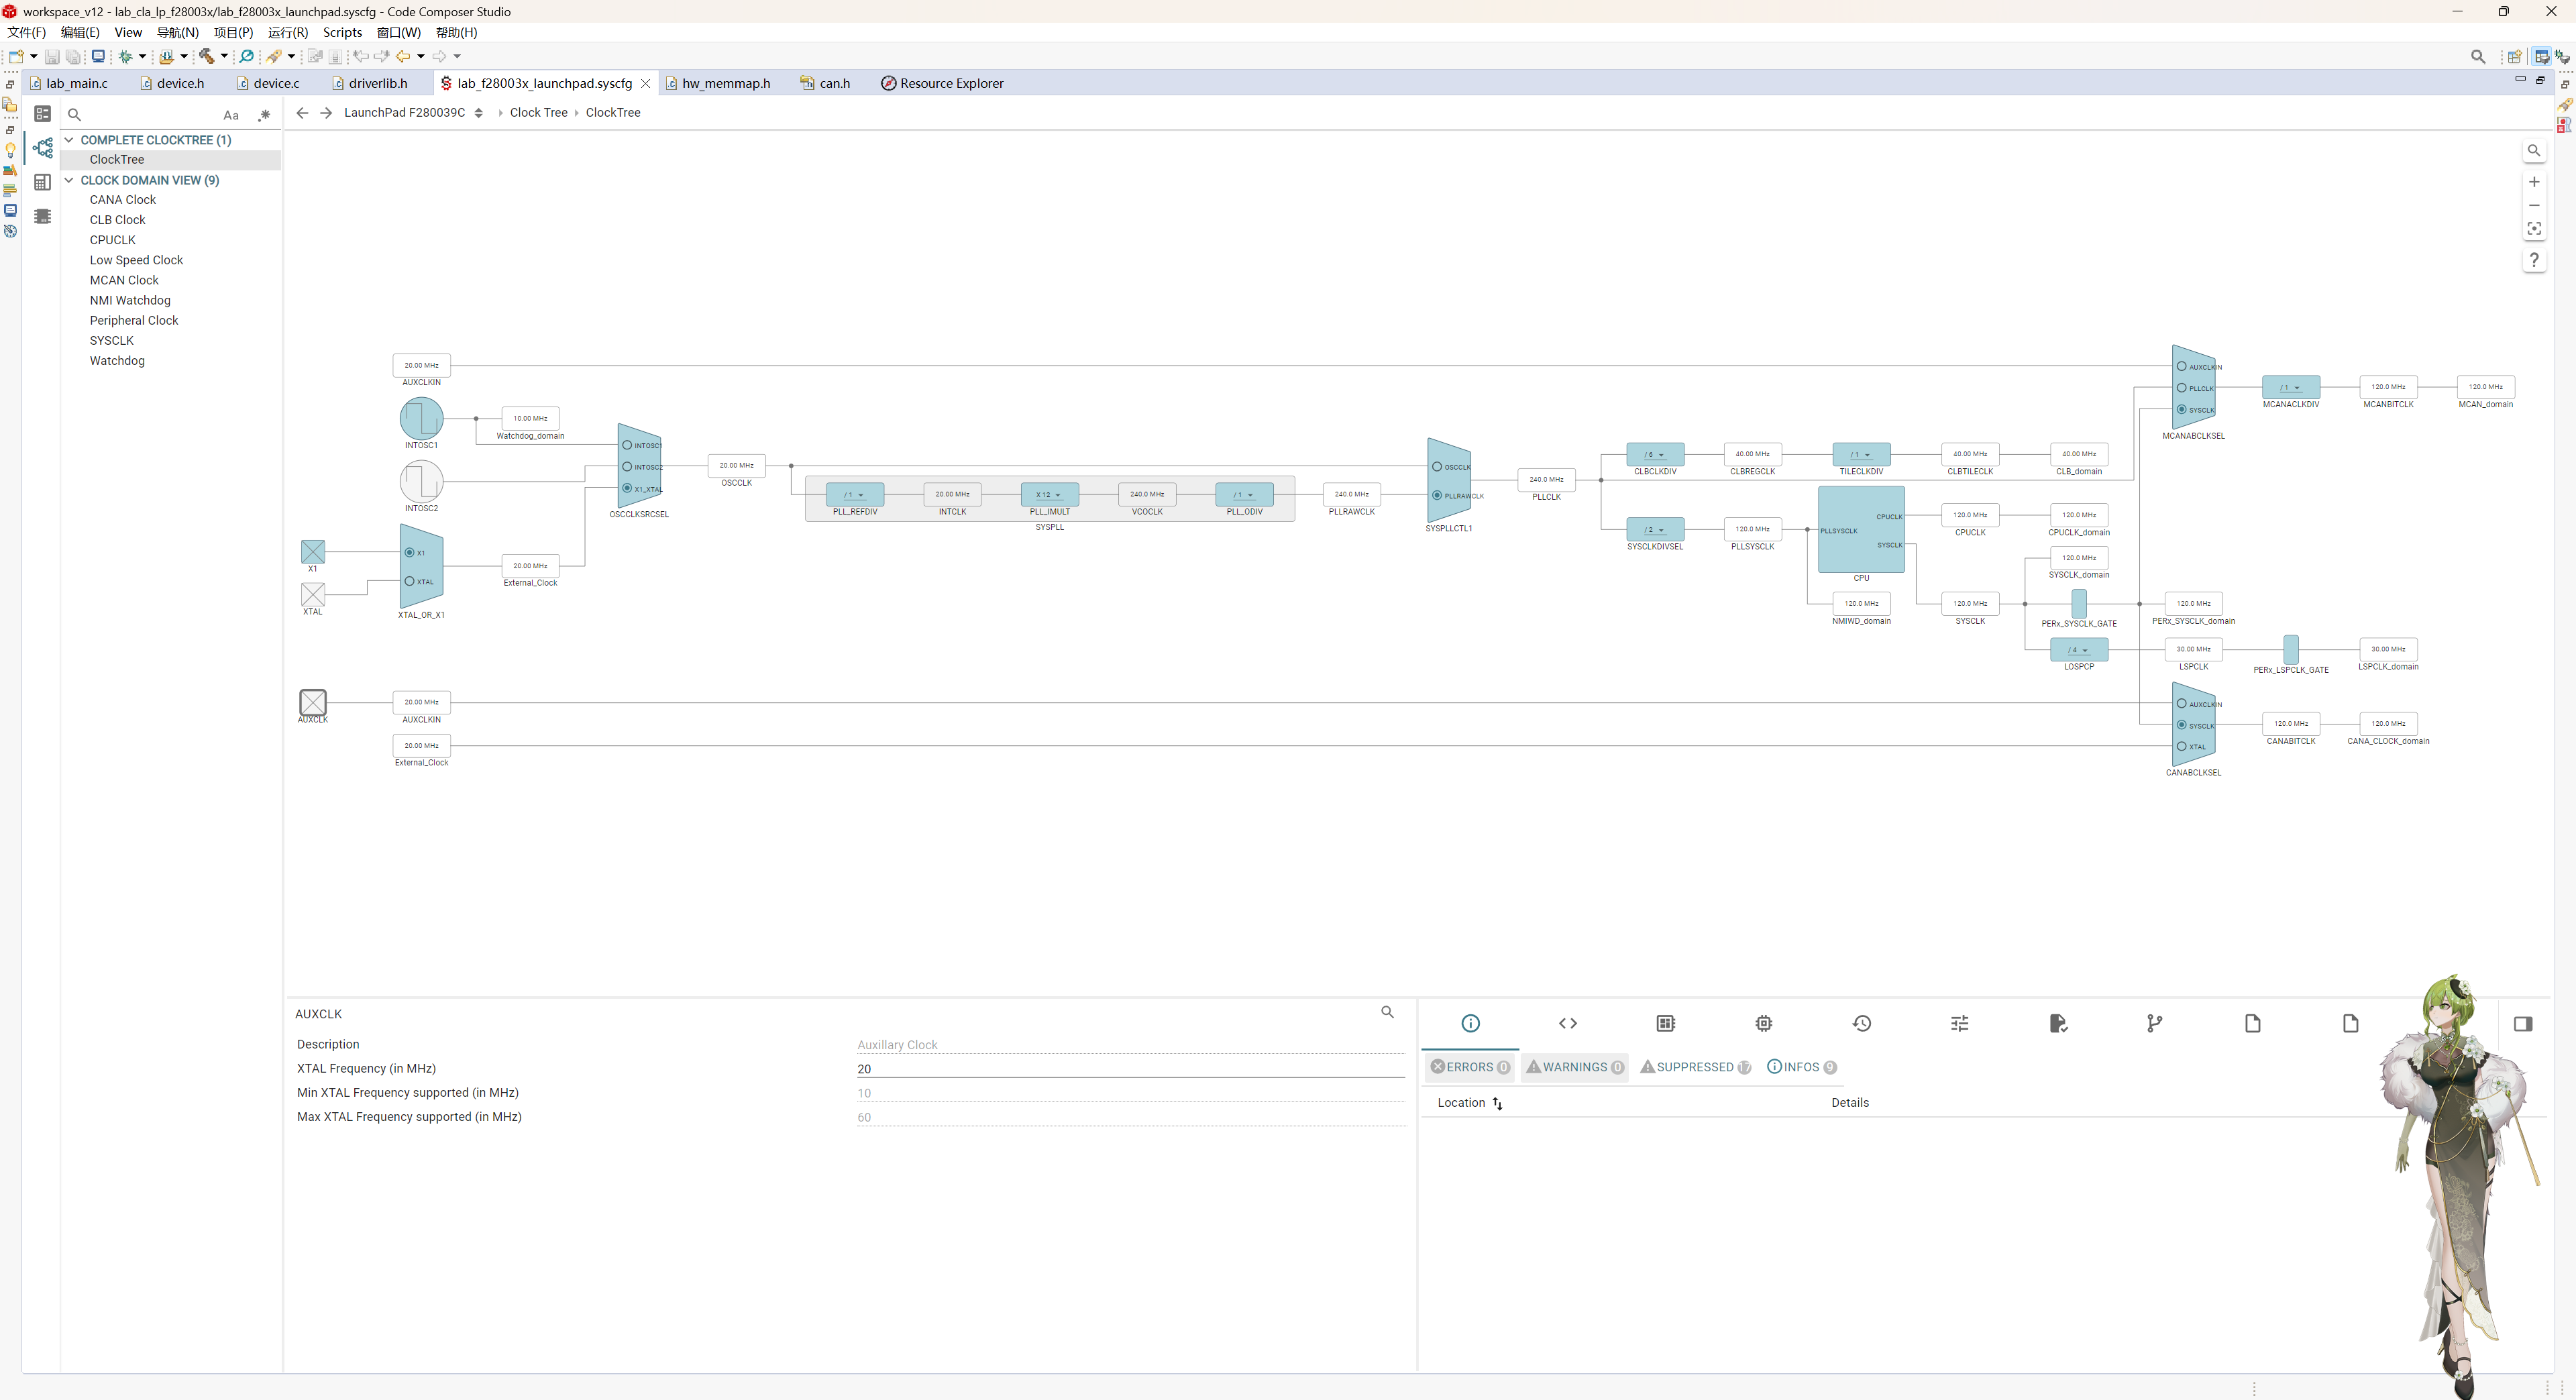Select the clock tree view sidebar icon

(42, 148)
